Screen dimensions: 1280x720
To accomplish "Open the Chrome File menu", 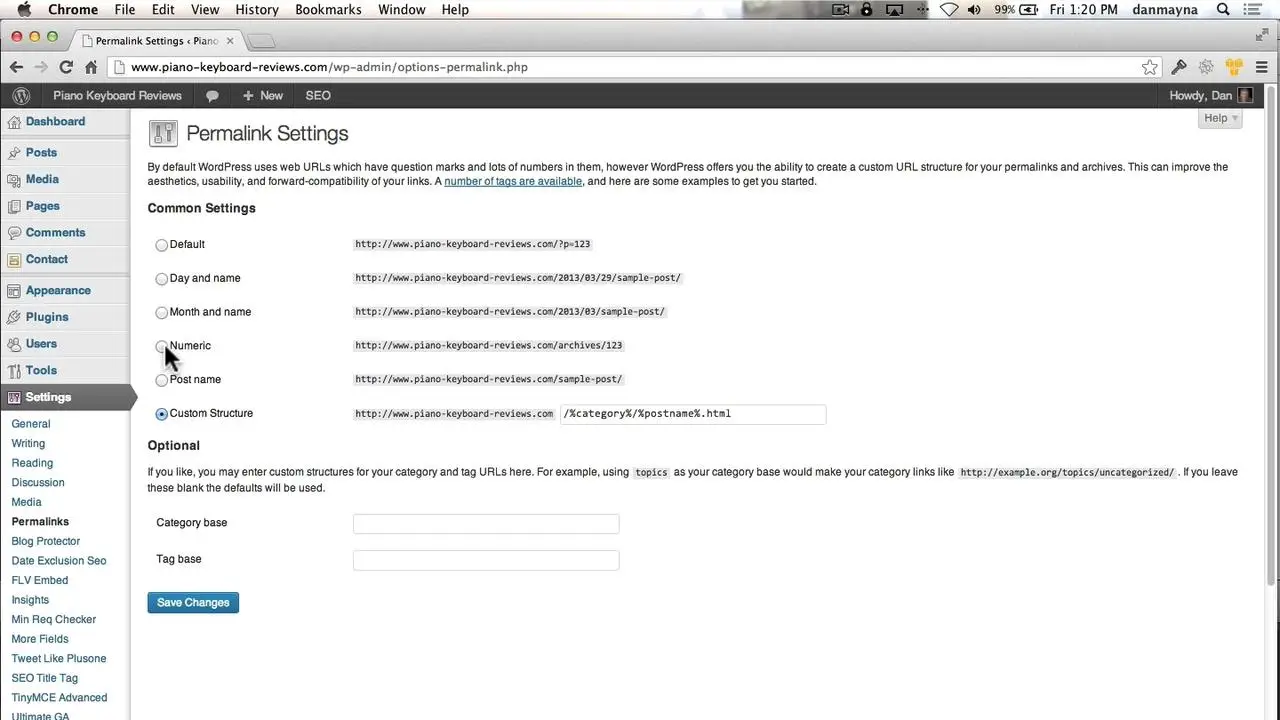I will click(x=125, y=10).
